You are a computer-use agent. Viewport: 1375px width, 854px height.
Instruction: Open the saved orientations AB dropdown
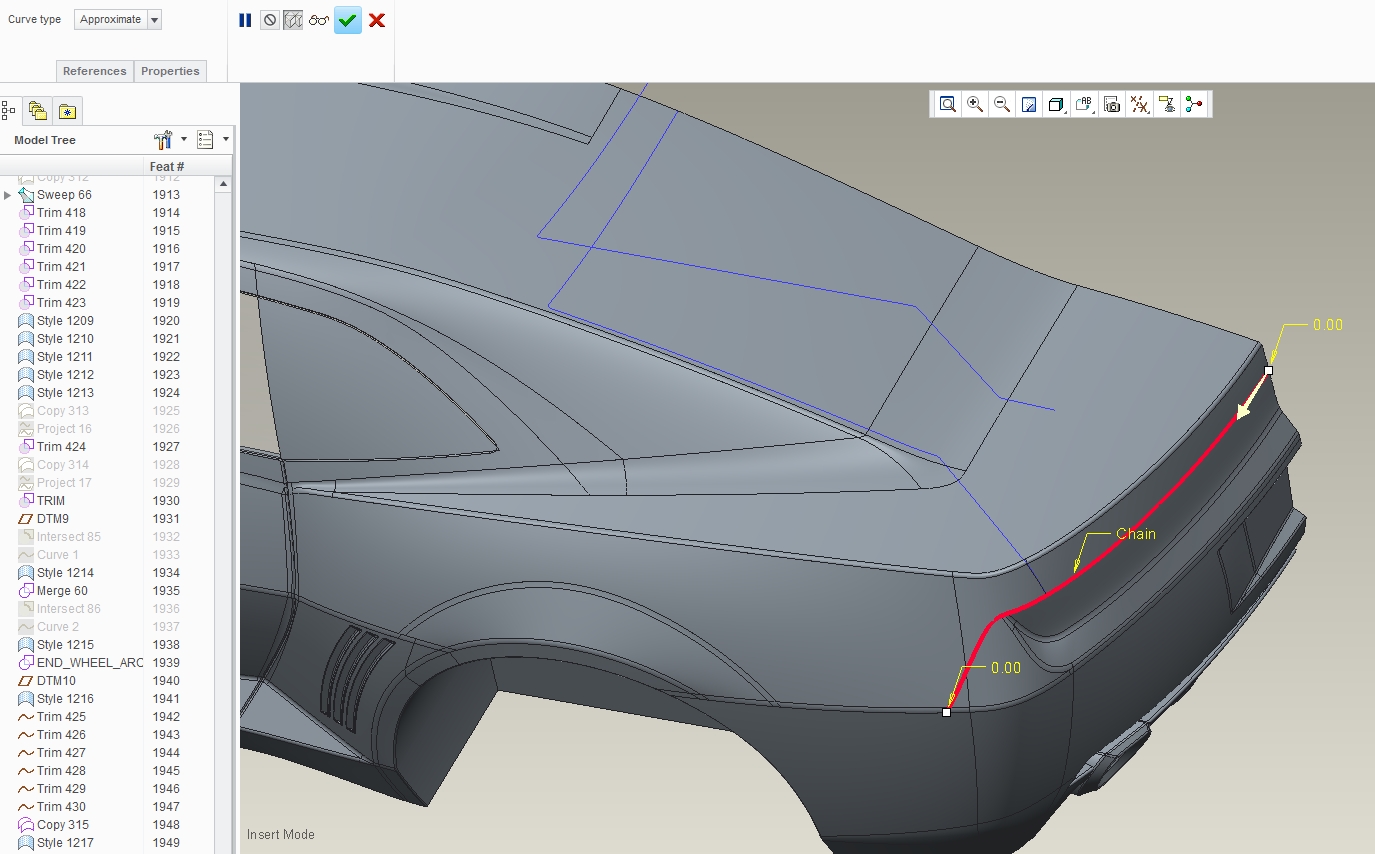[1085, 104]
